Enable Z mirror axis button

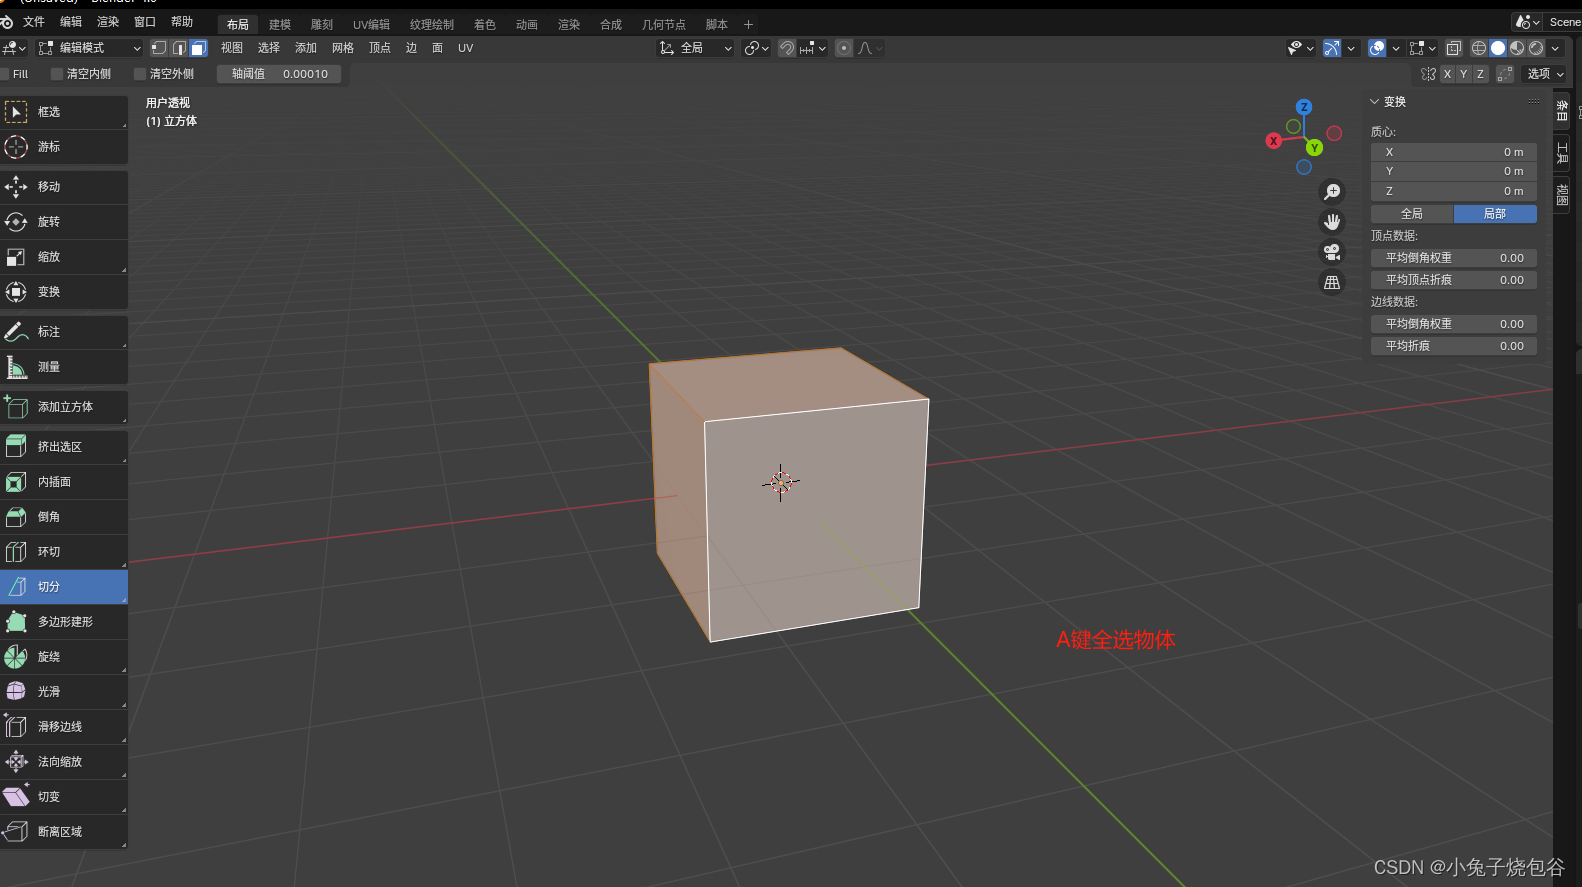click(x=1481, y=74)
